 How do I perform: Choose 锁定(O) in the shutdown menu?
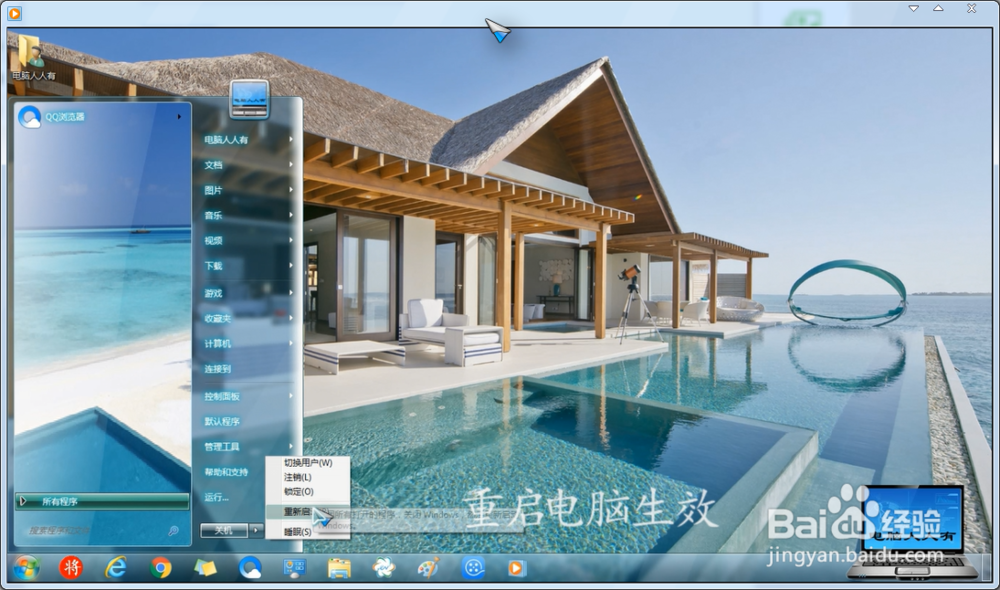click(x=307, y=492)
